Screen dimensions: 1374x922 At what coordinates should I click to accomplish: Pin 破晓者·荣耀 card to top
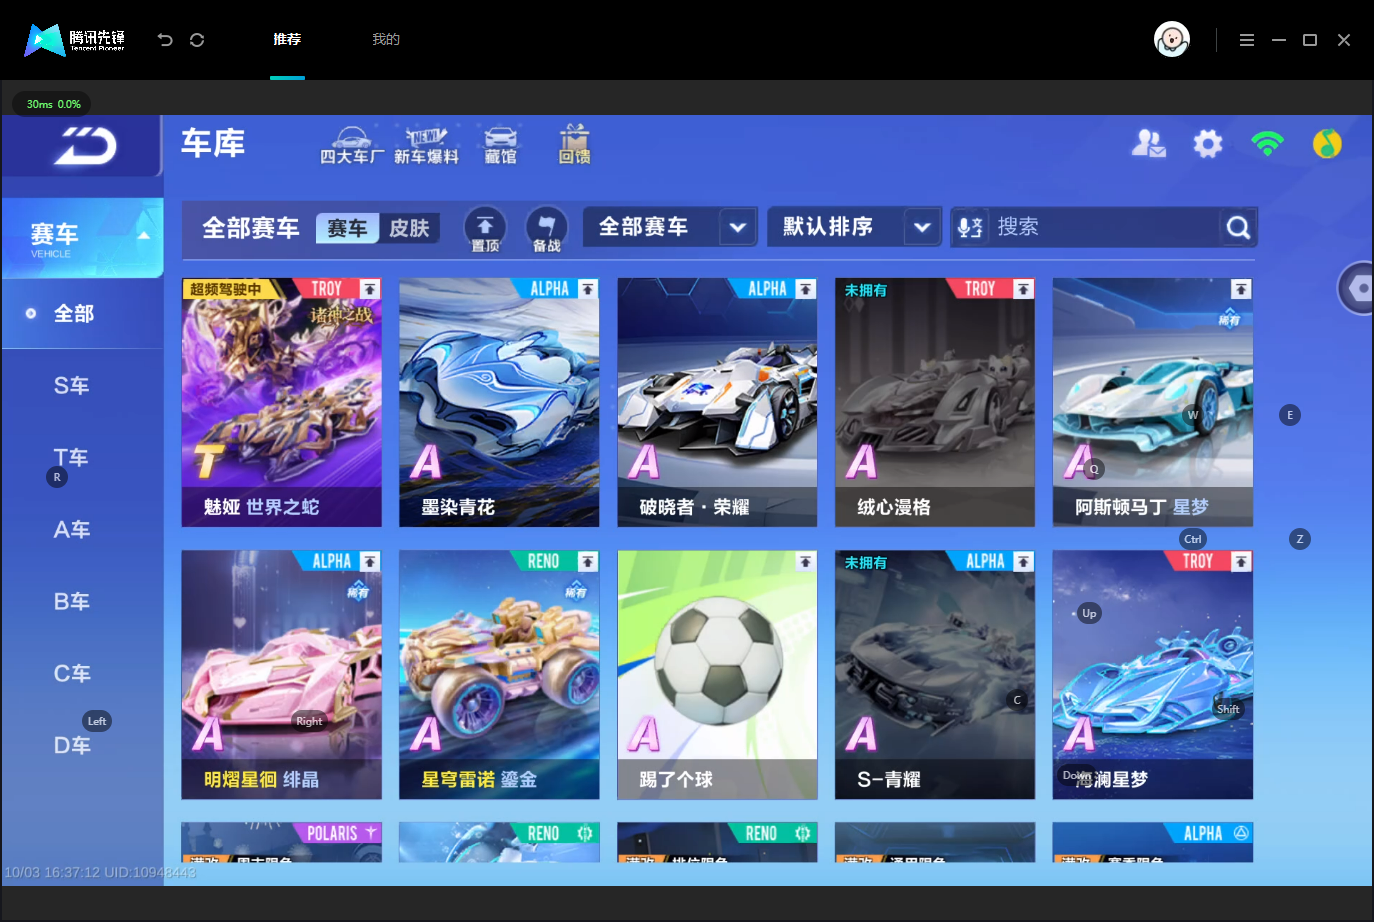[806, 289]
